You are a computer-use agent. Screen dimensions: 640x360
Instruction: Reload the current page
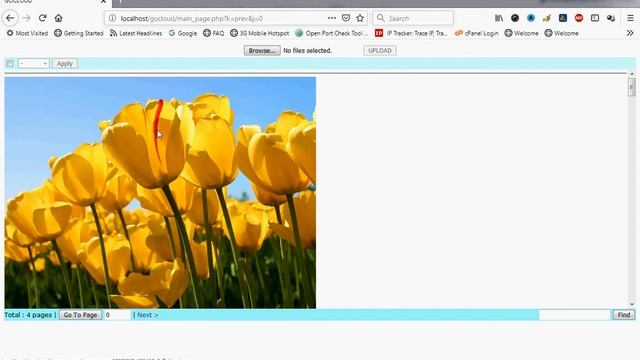42,18
